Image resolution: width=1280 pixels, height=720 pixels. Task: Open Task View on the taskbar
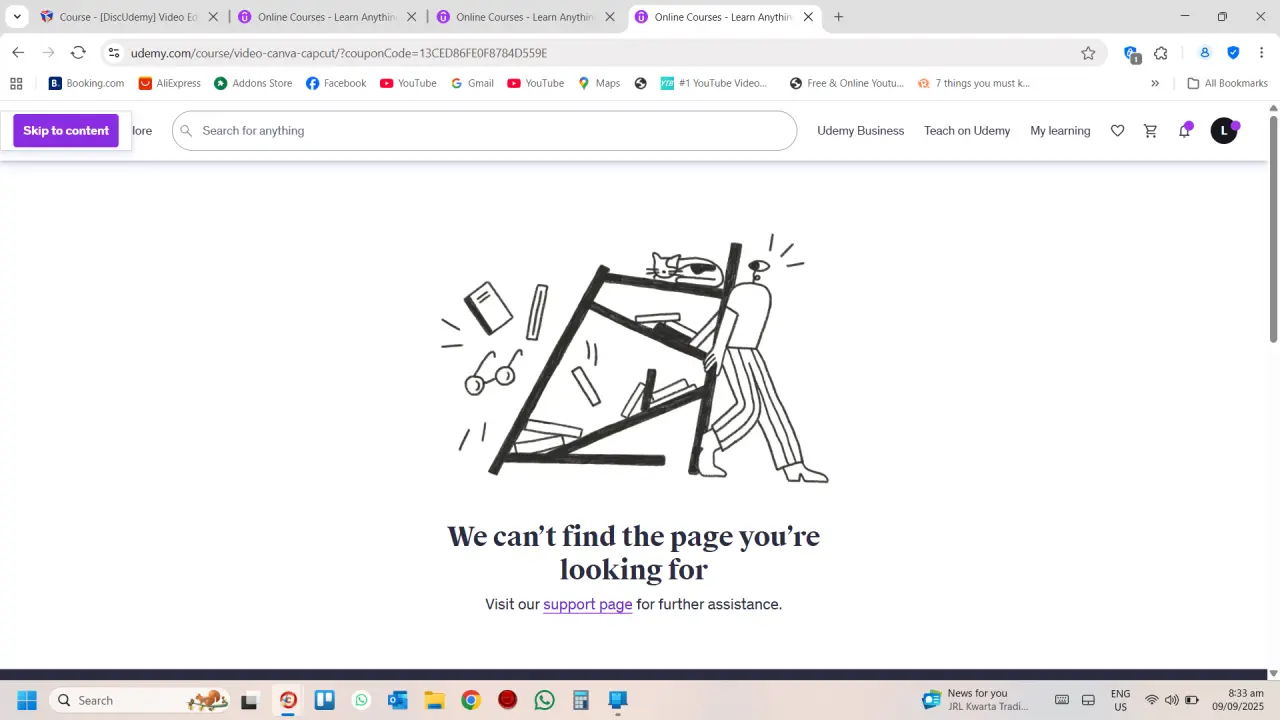249,701
